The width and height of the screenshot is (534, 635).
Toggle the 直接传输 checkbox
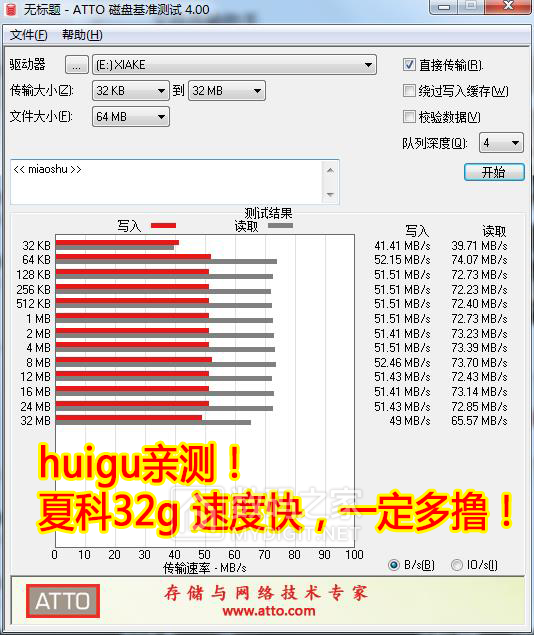click(409, 64)
